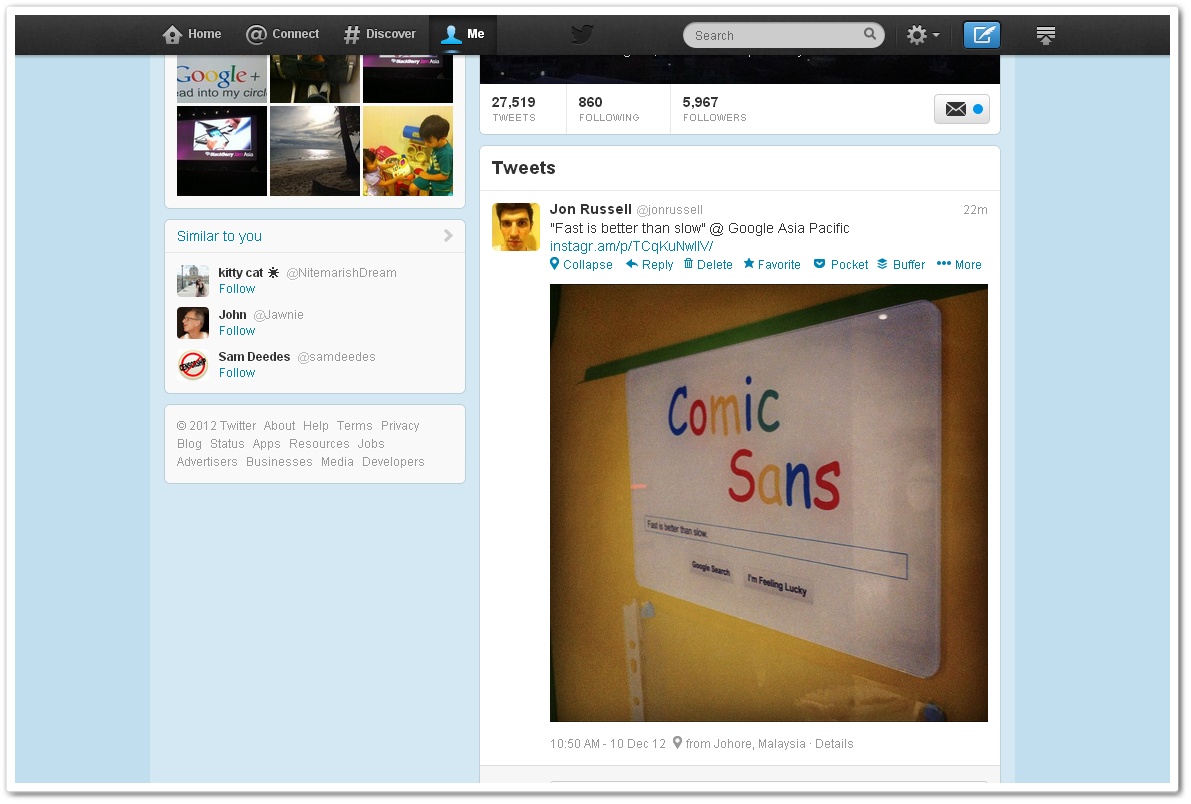
Task: Open the Advertisers footer link
Action: pyautogui.click(x=207, y=462)
